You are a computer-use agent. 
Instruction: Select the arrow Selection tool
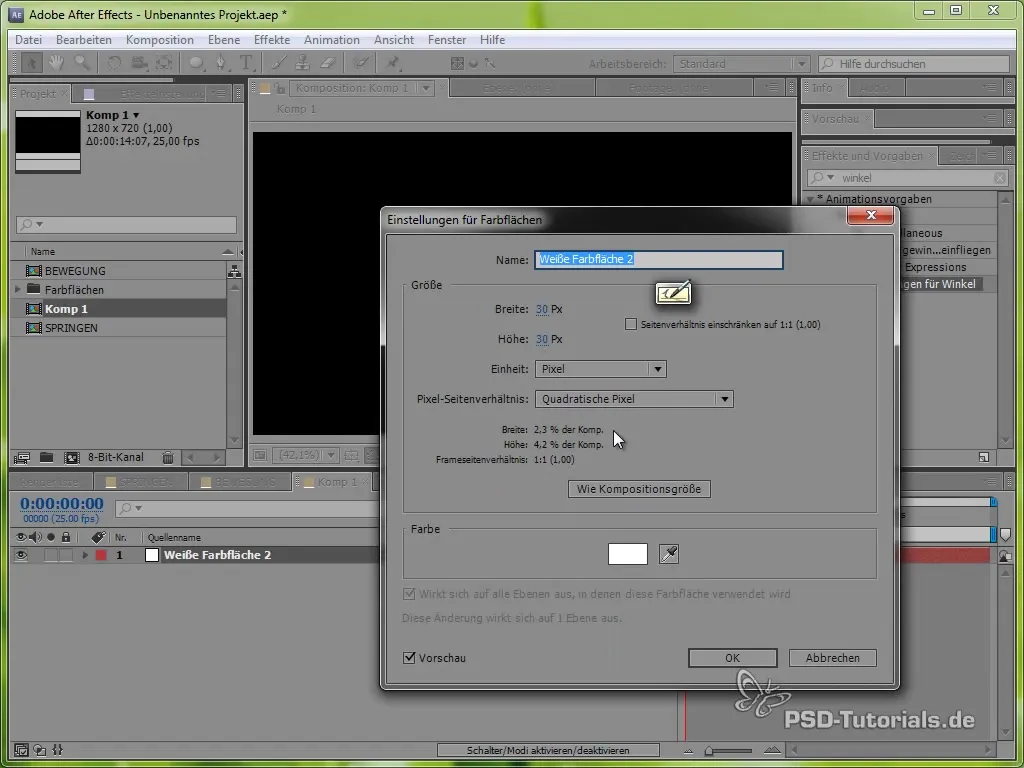tap(30, 63)
